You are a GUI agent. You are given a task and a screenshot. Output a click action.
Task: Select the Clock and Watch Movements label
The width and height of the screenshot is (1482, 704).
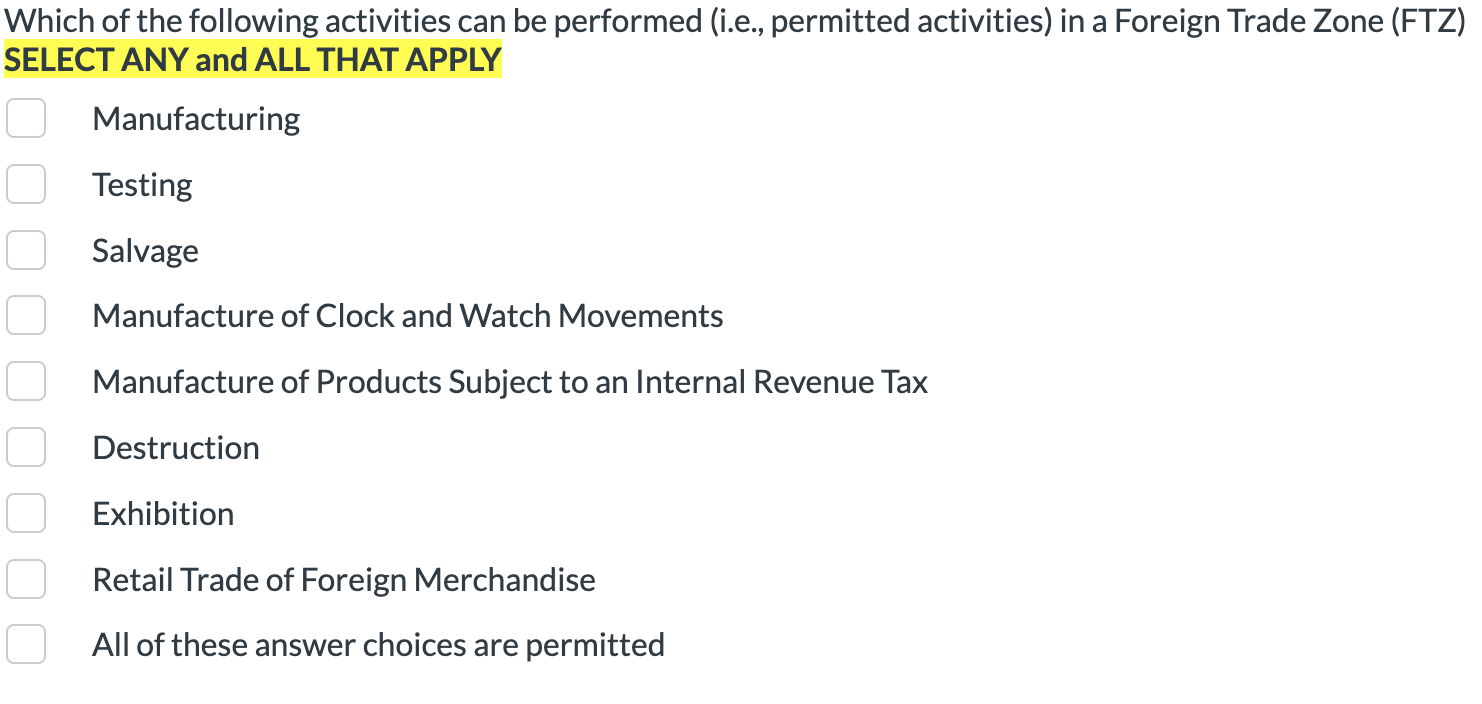[x=407, y=315]
